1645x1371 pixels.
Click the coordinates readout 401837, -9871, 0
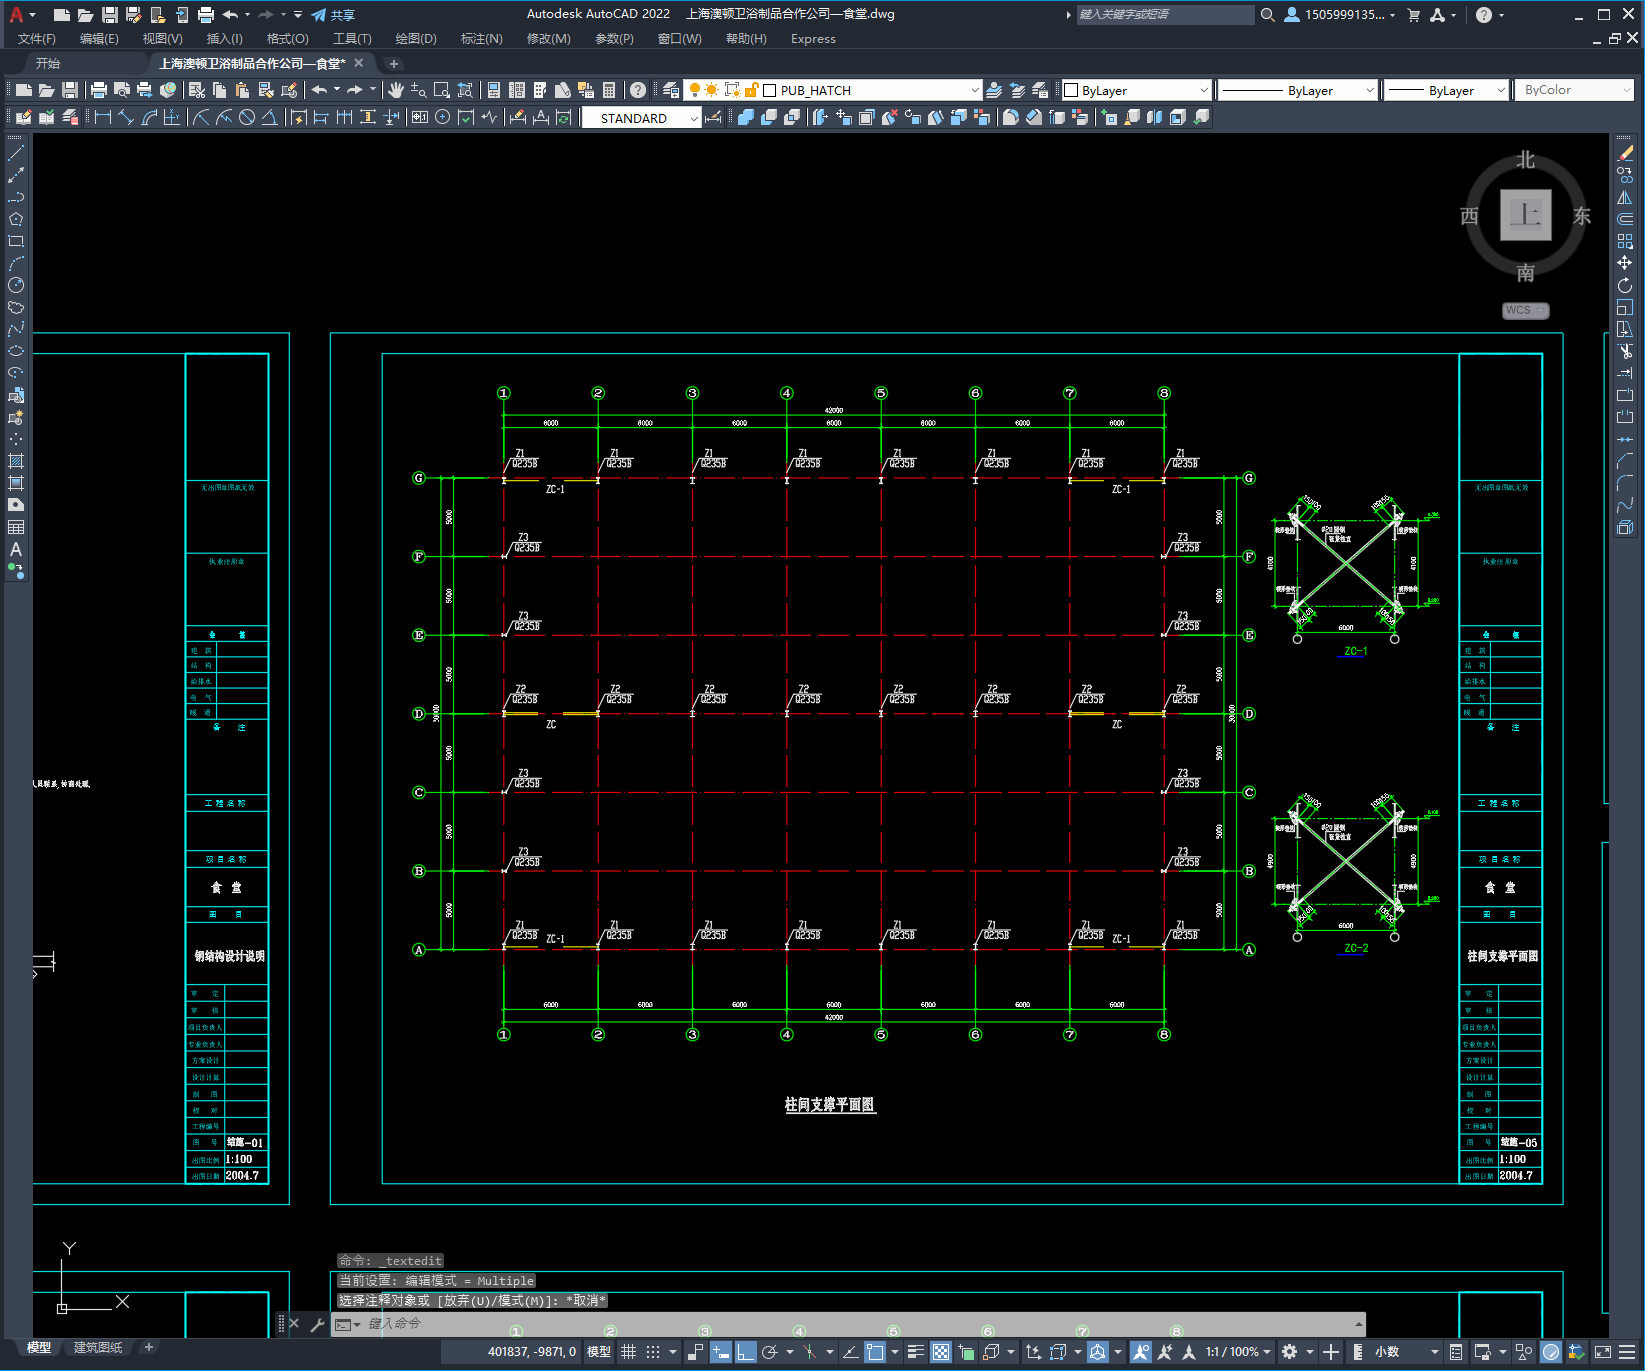(x=532, y=1352)
